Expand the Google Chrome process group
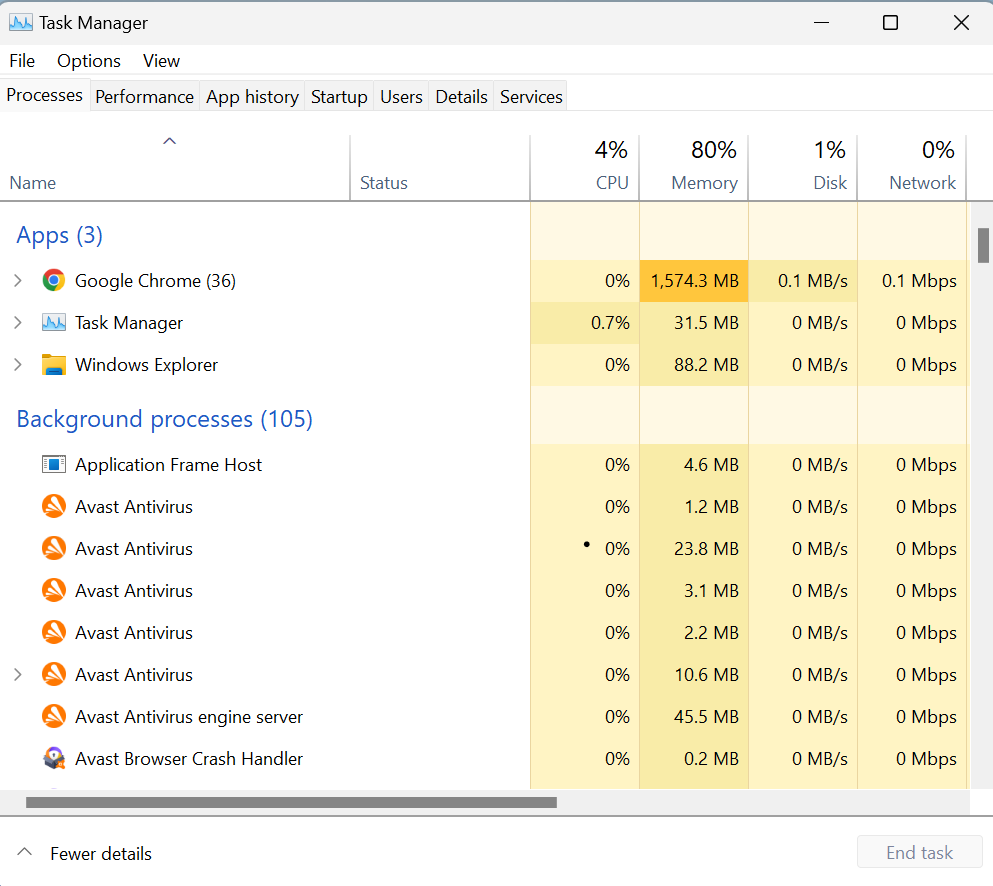Viewport: 993px width, 886px height. [17, 281]
